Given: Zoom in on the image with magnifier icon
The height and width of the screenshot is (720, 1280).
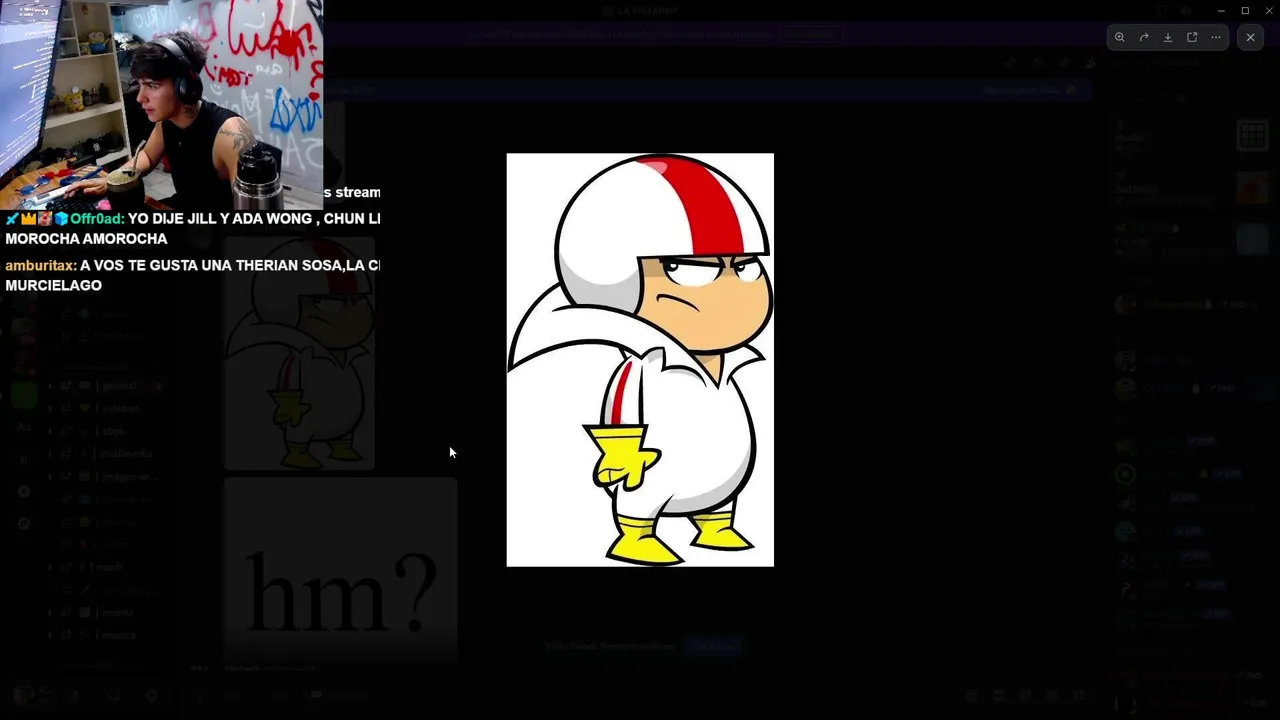Looking at the screenshot, I should (1120, 37).
